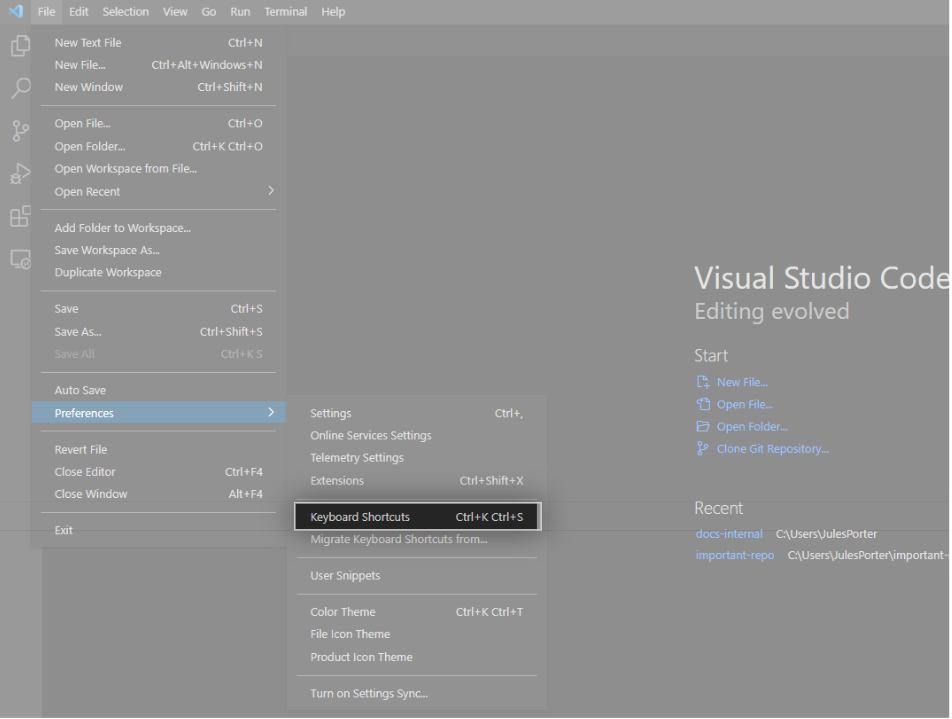Open Telemetry Settings
Viewport: 952px width, 719px height.
[x=417, y=458]
